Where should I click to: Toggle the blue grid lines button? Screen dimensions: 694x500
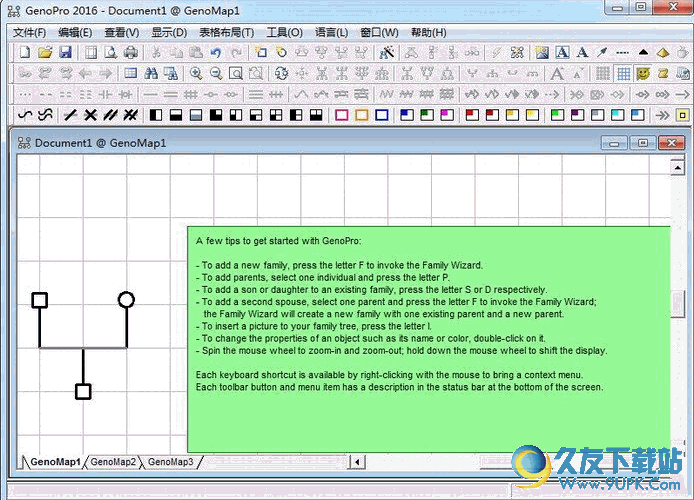click(x=623, y=73)
